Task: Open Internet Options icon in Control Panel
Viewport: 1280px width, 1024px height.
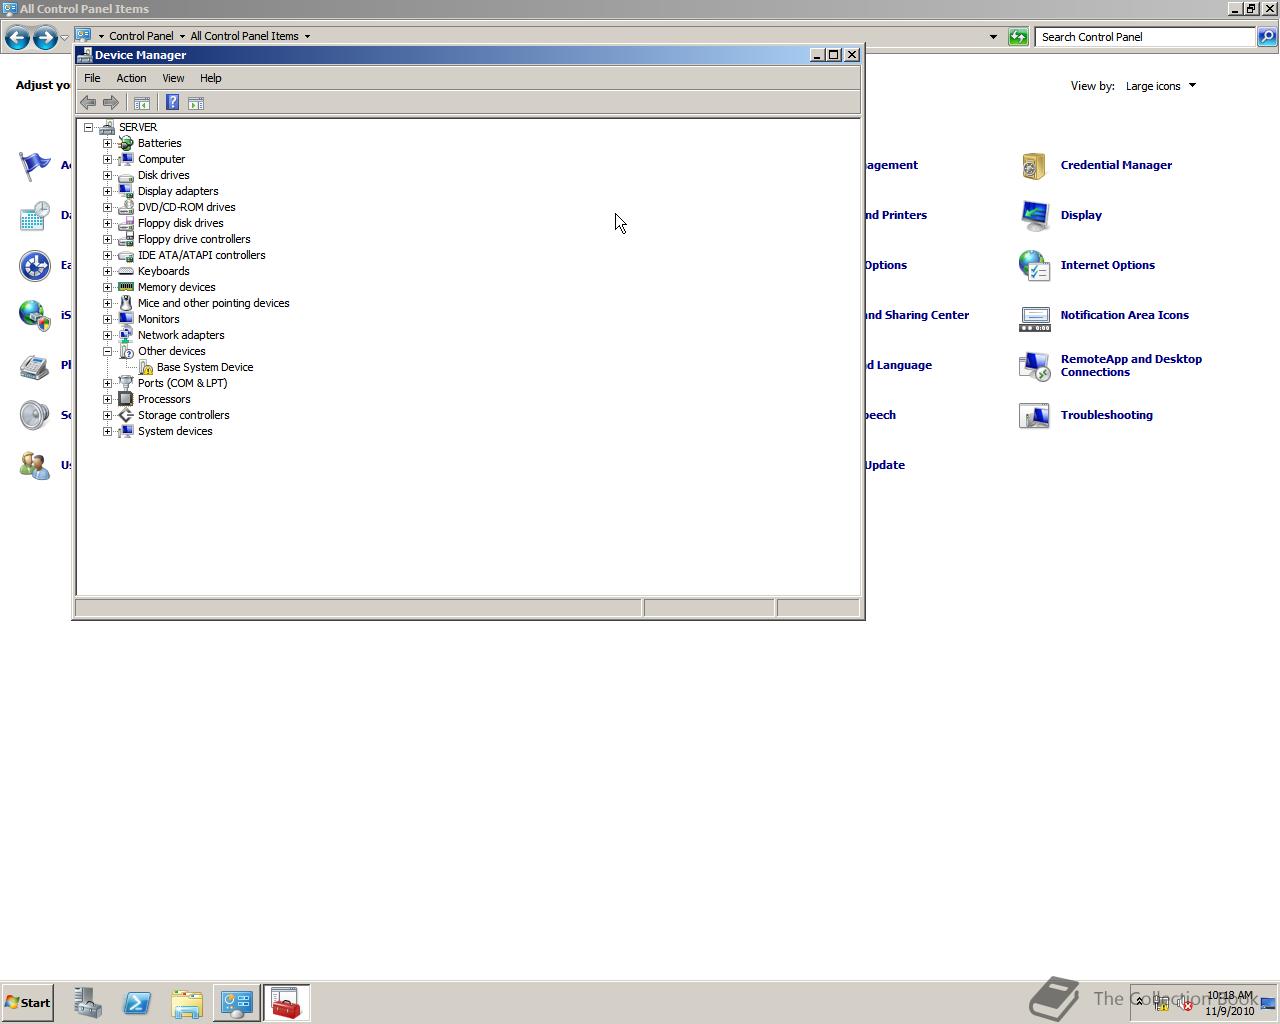Action: tap(1034, 265)
